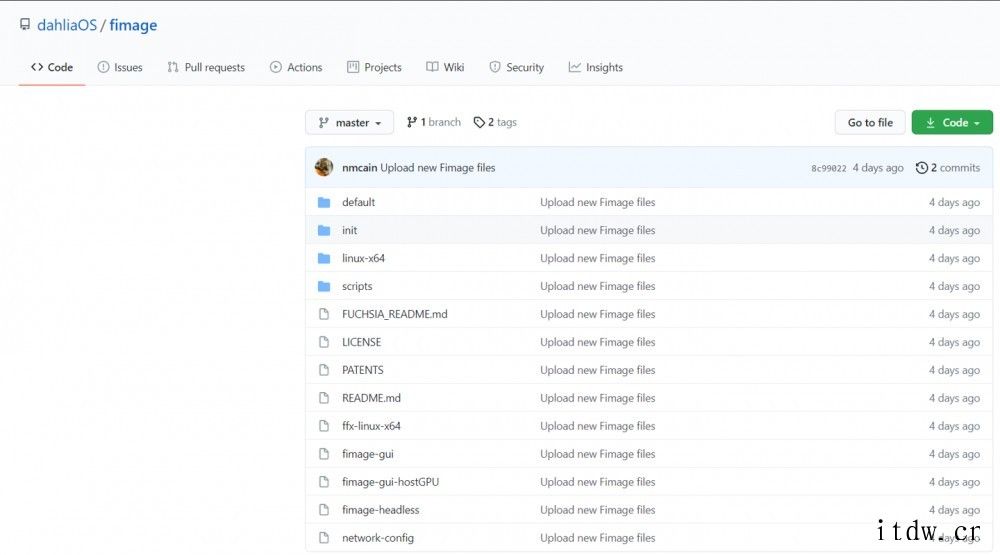The height and width of the screenshot is (555, 1000).
Task: Switch to the Projects tab
Action: (374, 67)
